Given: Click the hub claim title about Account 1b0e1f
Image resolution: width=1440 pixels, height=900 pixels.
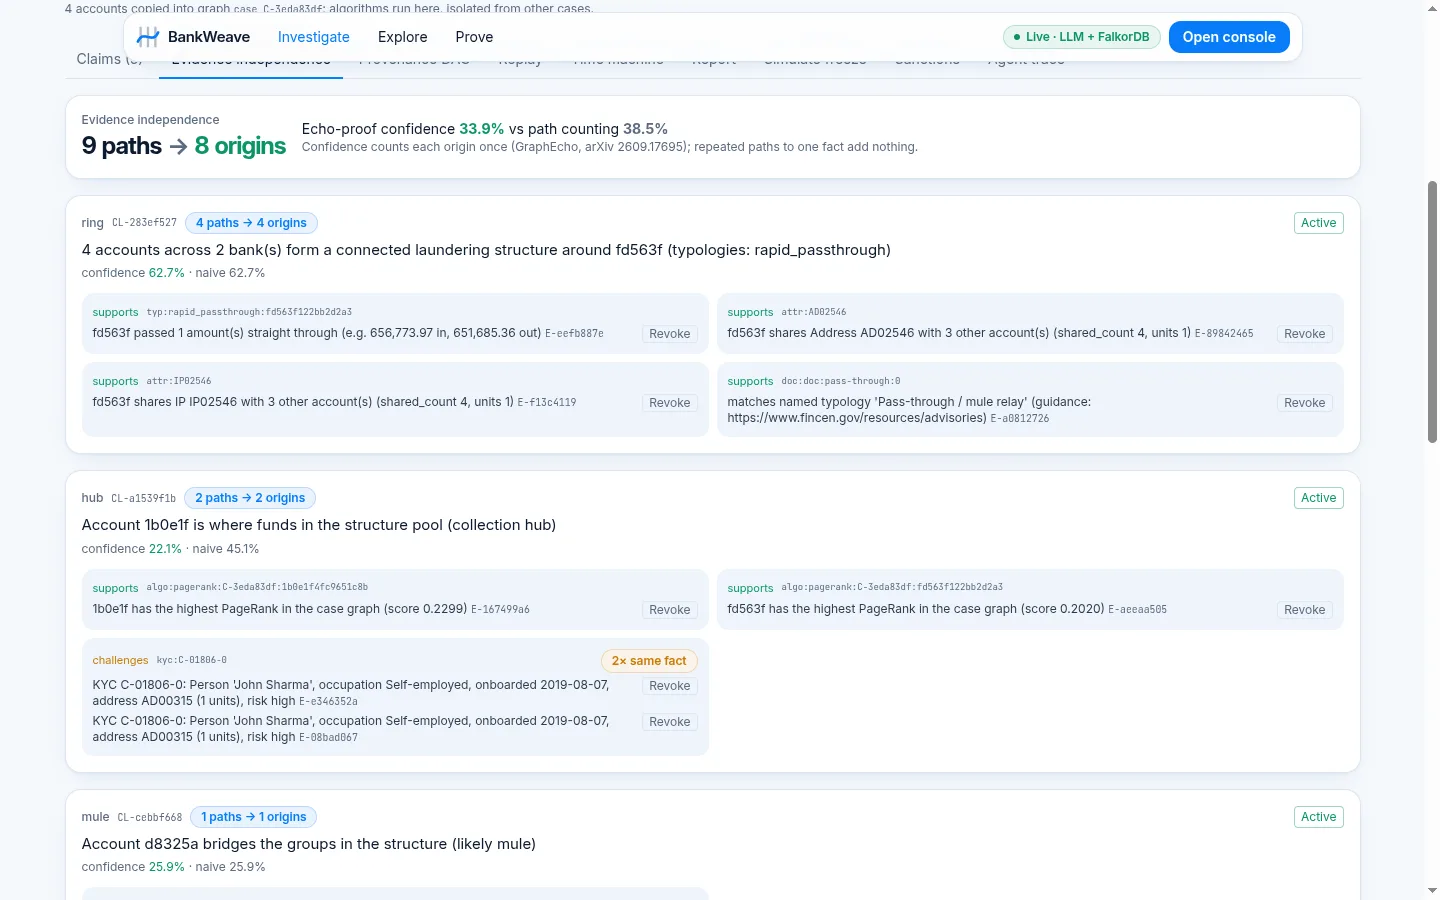Looking at the screenshot, I should (319, 525).
